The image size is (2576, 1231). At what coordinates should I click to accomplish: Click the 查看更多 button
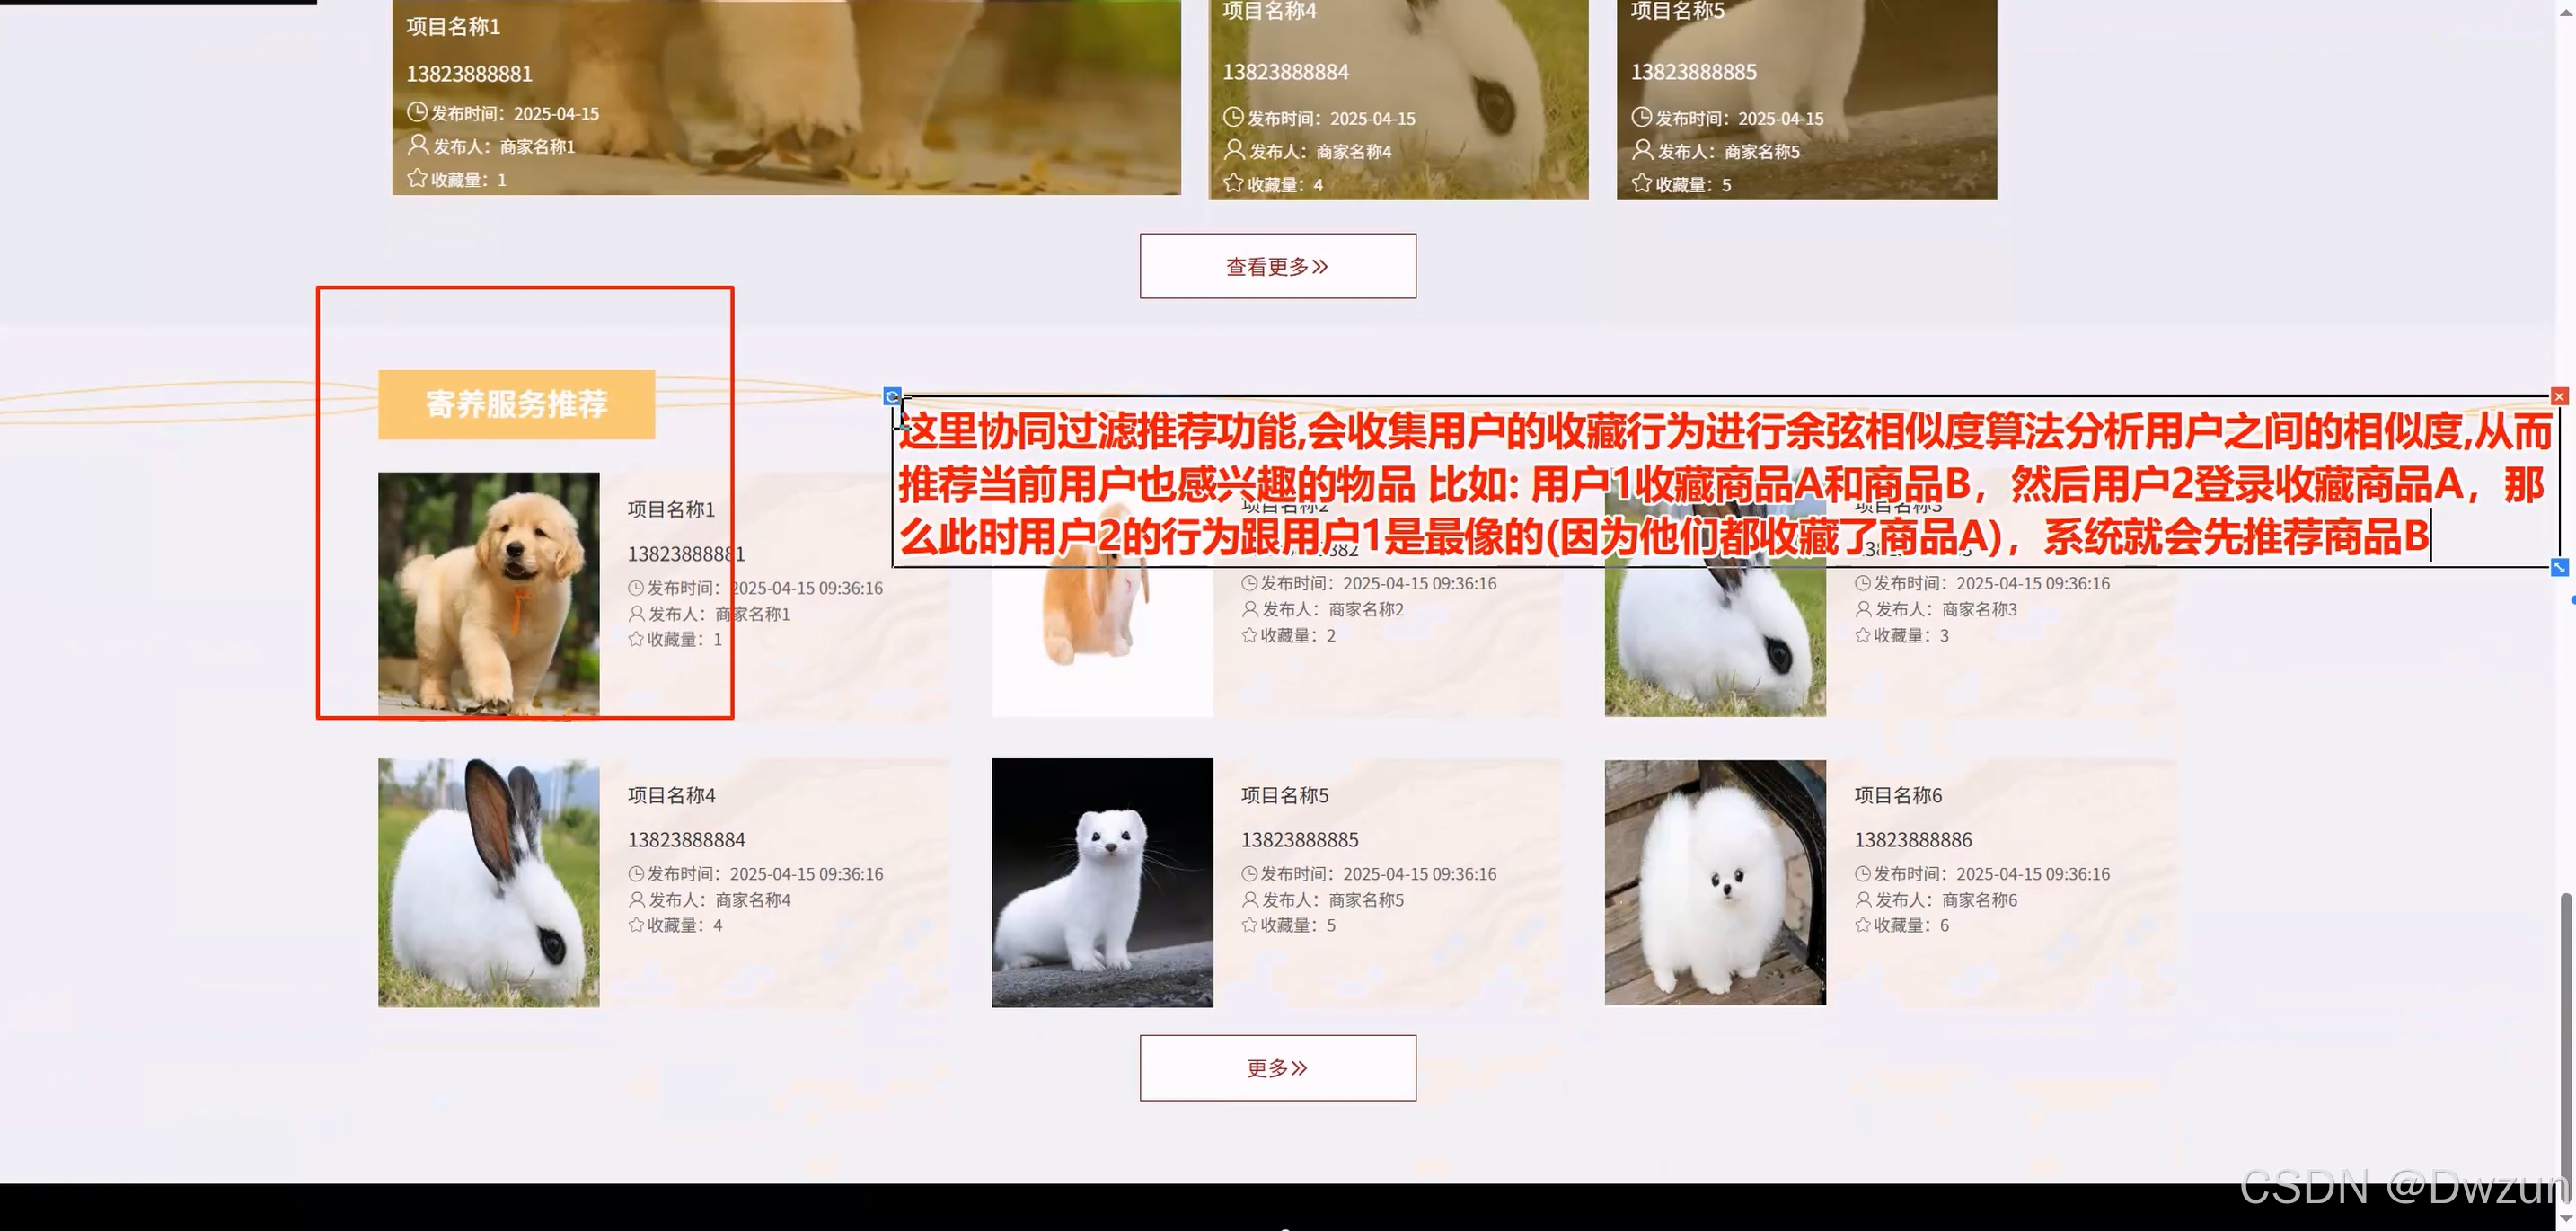pos(1277,266)
